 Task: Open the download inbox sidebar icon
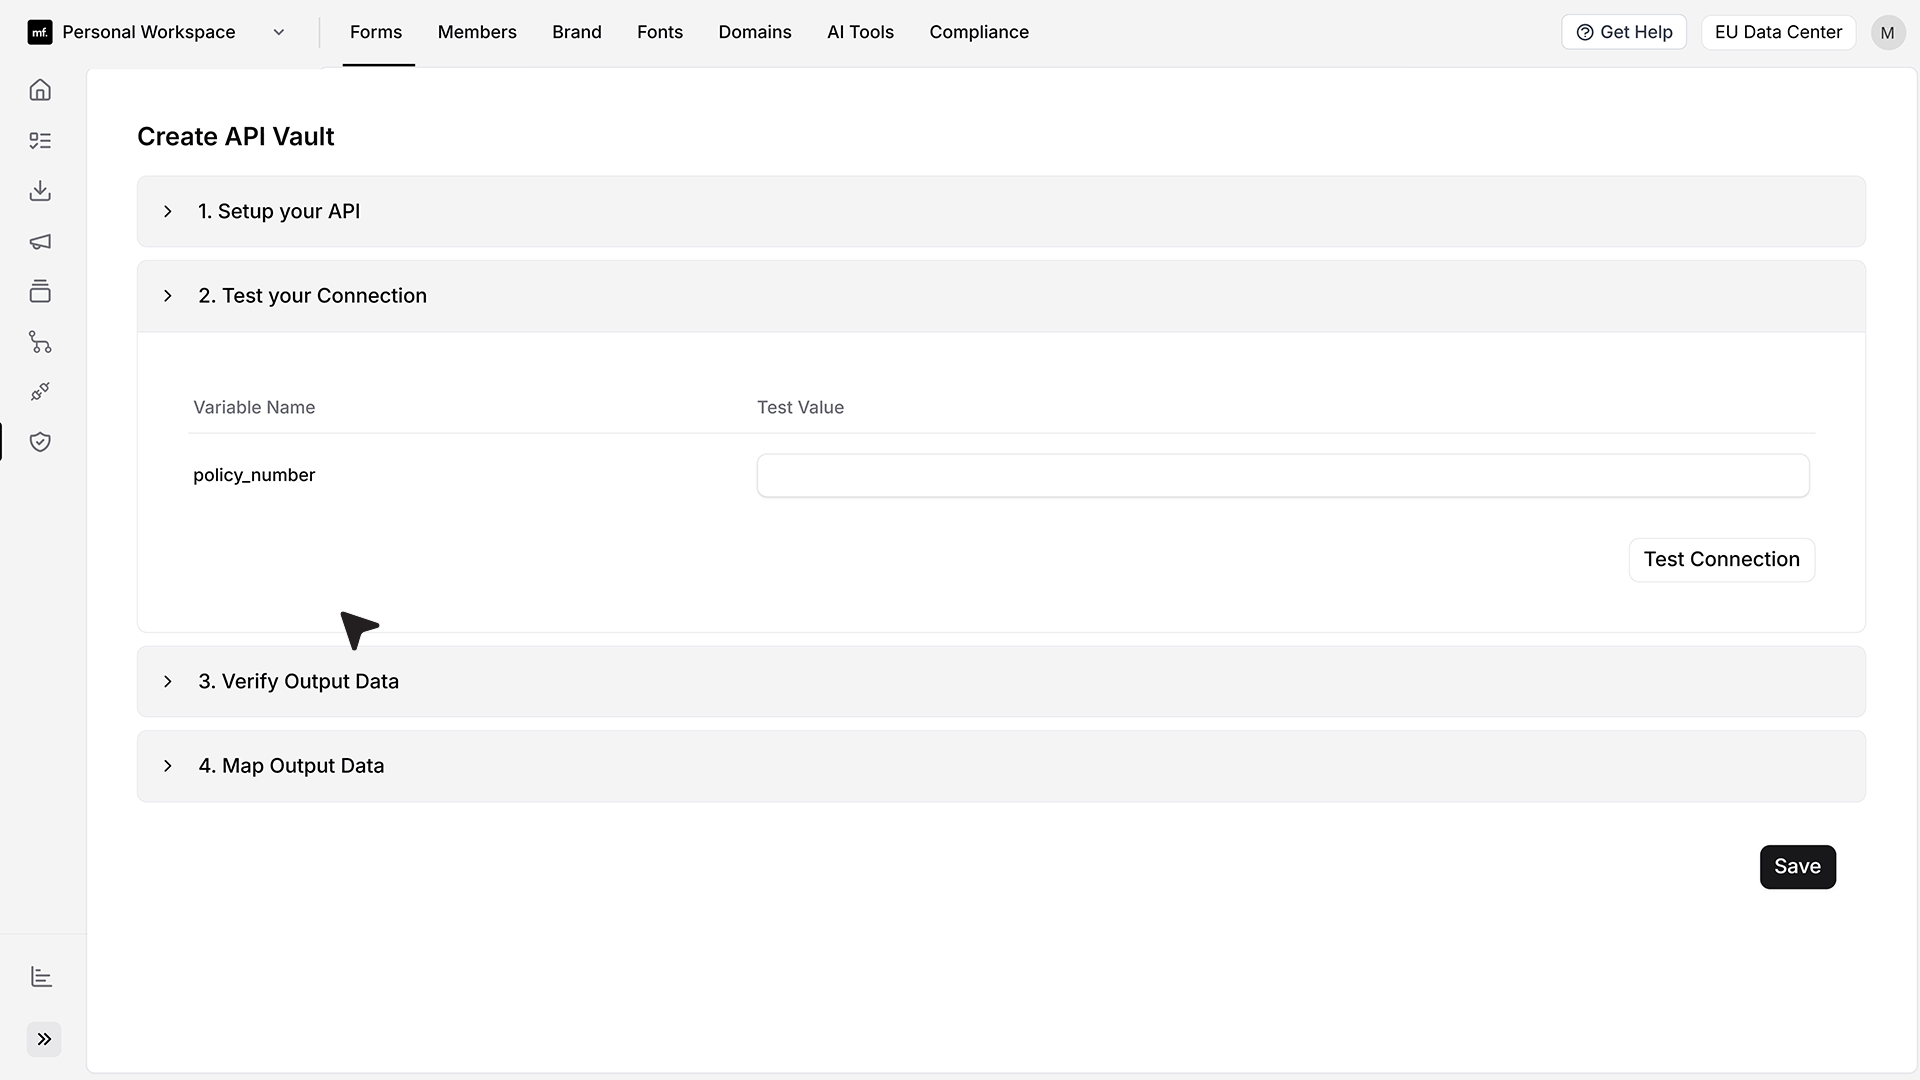[40, 191]
